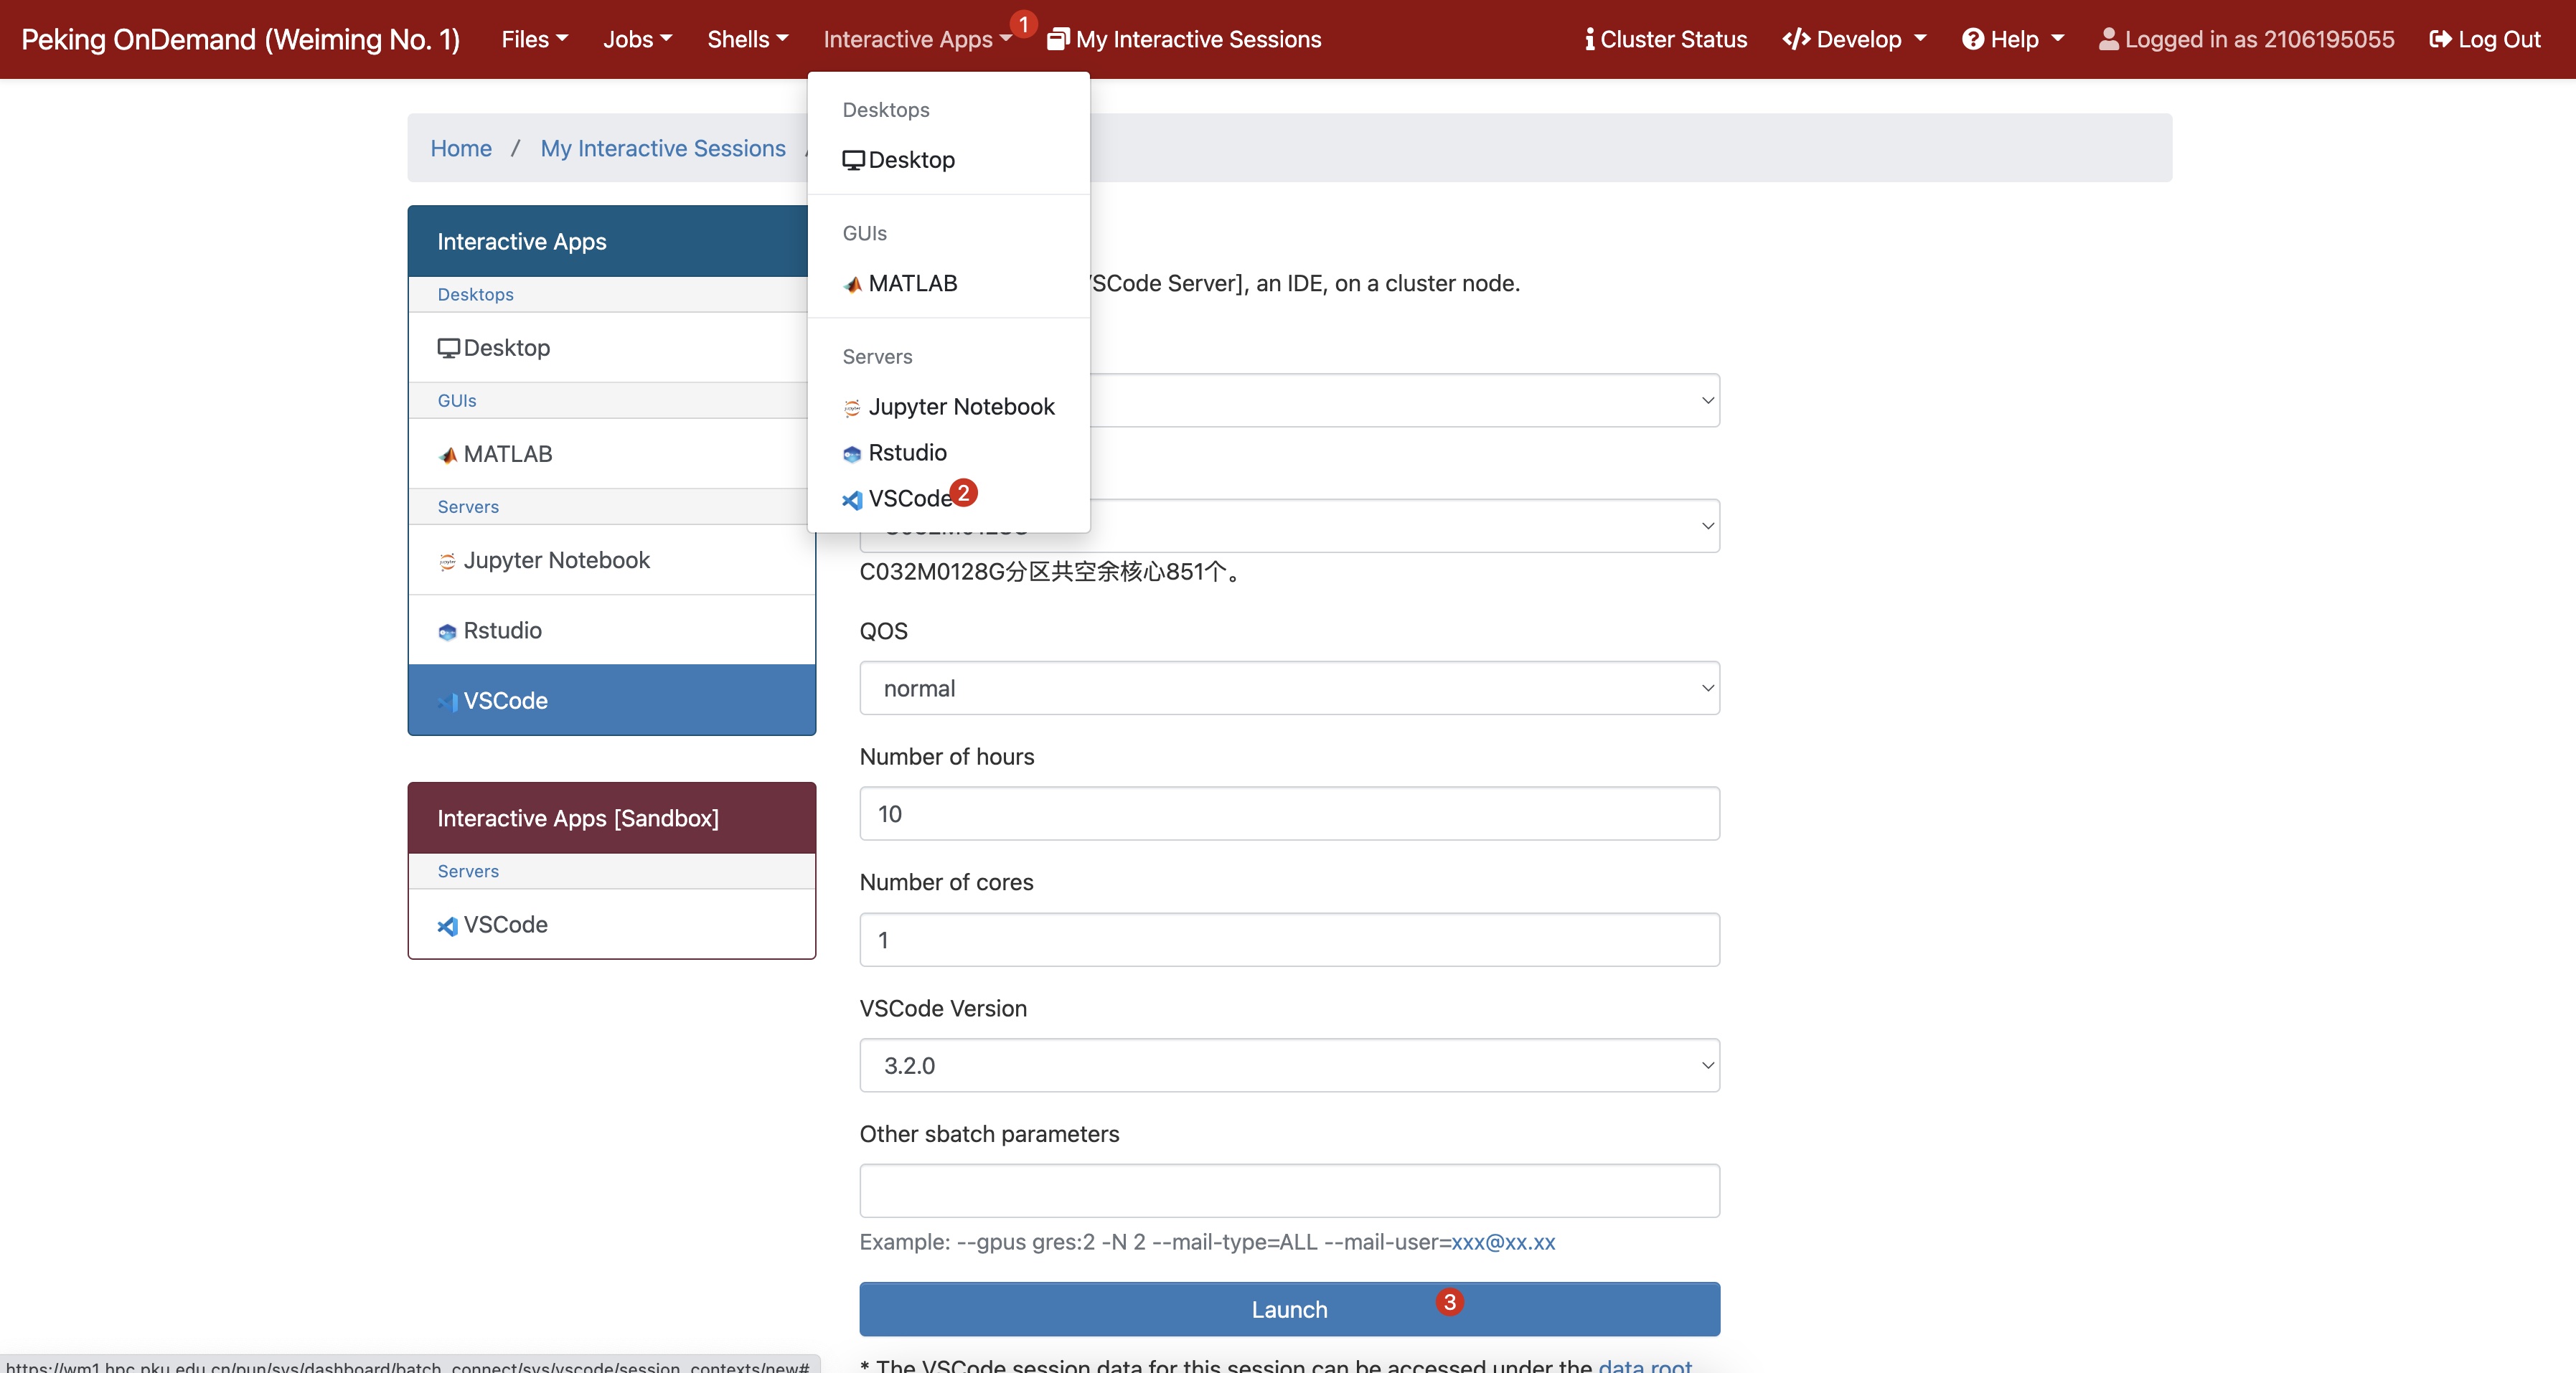Open the VSCode Version dropdown
Image resolution: width=2576 pixels, height=1373 pixels.
click(1289, 1065)
